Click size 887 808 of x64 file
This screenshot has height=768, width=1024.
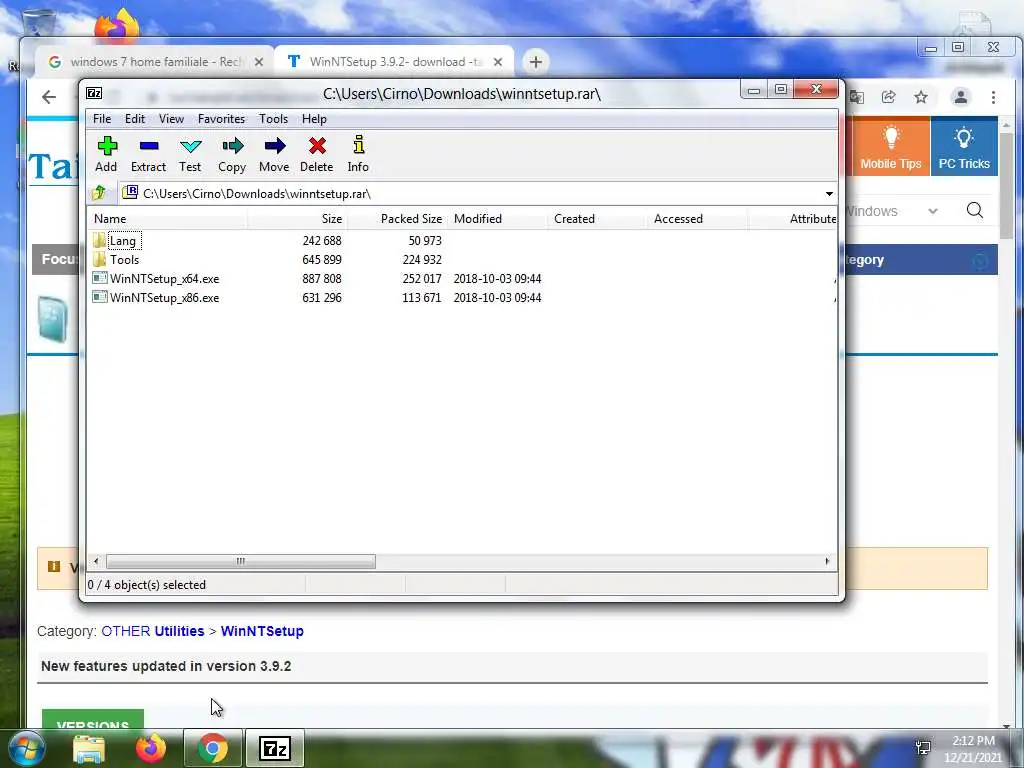click(x=321, y=278)
